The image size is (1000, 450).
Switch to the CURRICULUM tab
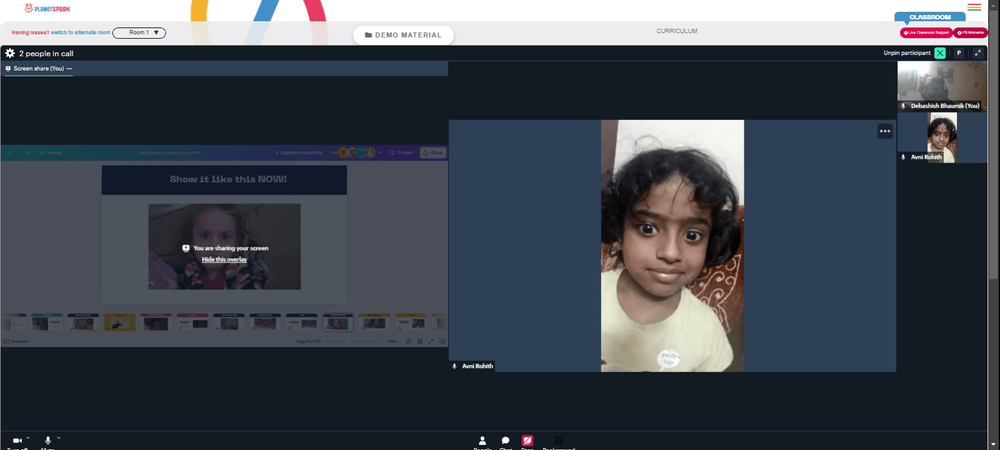(677, 31)
